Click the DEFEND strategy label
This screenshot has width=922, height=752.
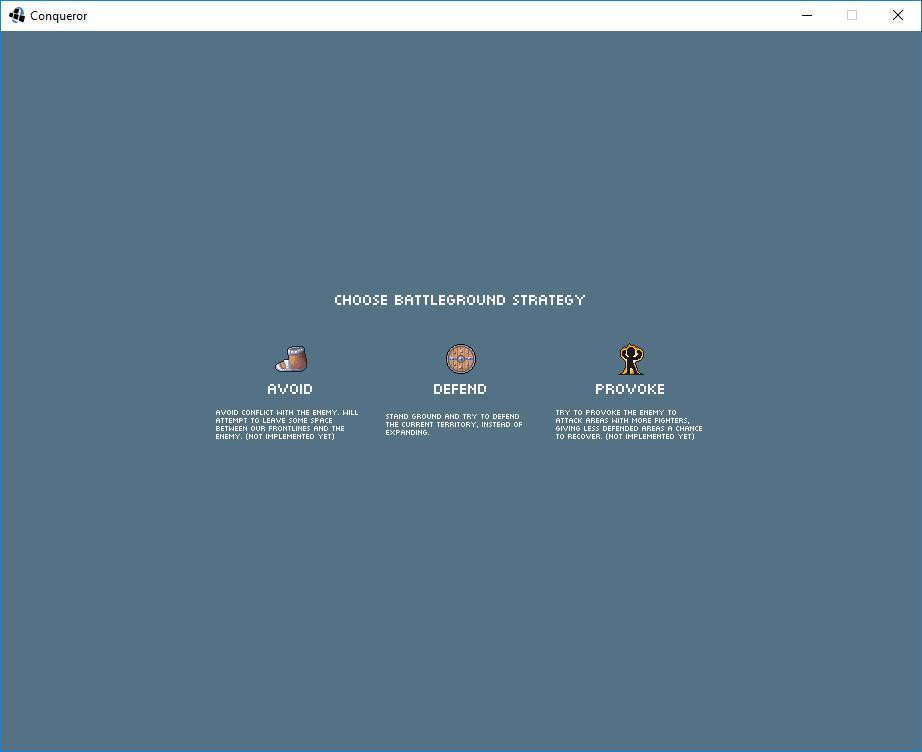460,389
